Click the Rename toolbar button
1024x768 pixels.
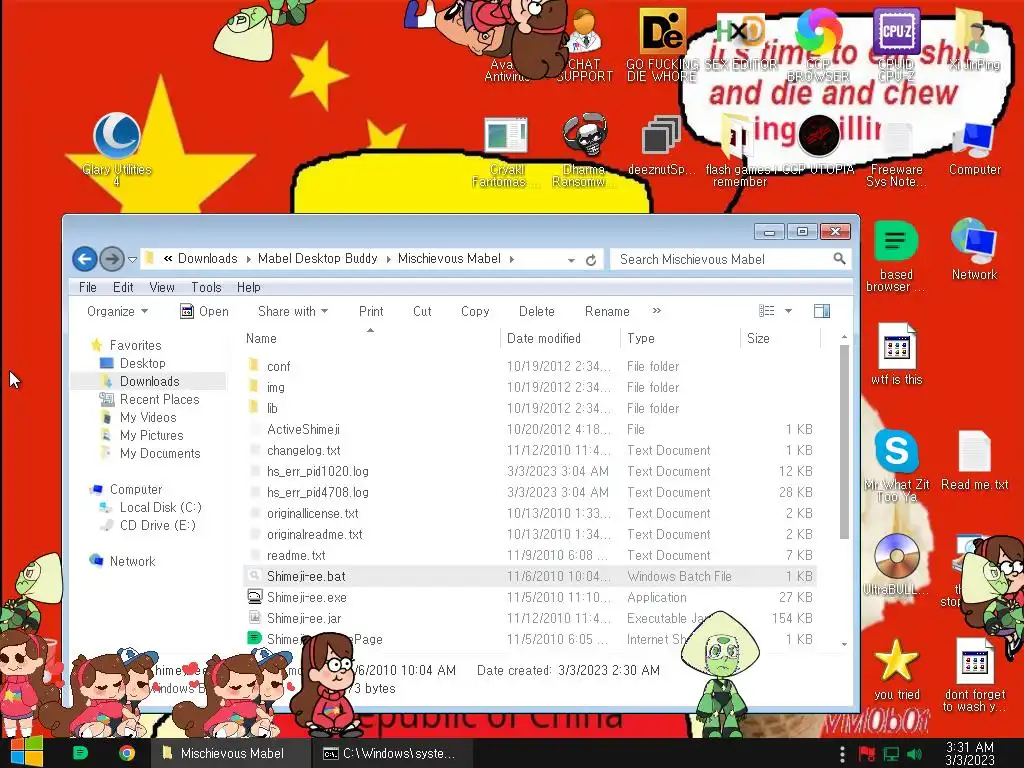coord(607,312)
